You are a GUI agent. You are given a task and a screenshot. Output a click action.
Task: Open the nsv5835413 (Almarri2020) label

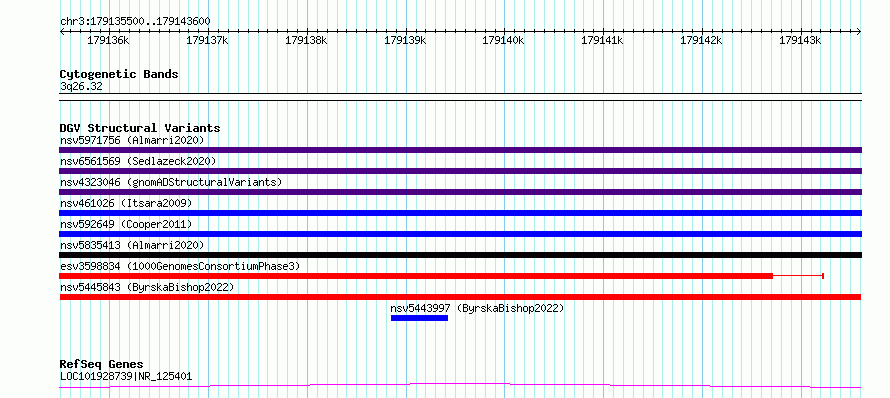coord(132,245)
